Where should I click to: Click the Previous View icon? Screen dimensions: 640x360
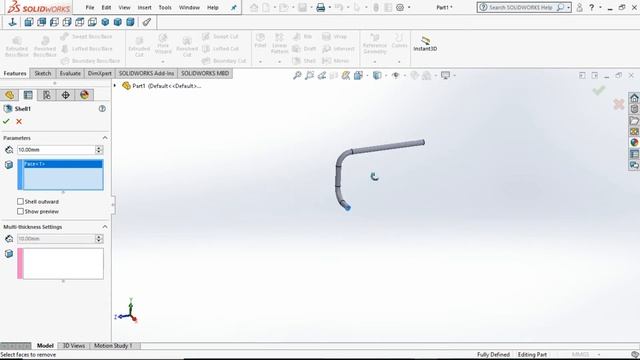pyautogui.click(x=322, y=75)
